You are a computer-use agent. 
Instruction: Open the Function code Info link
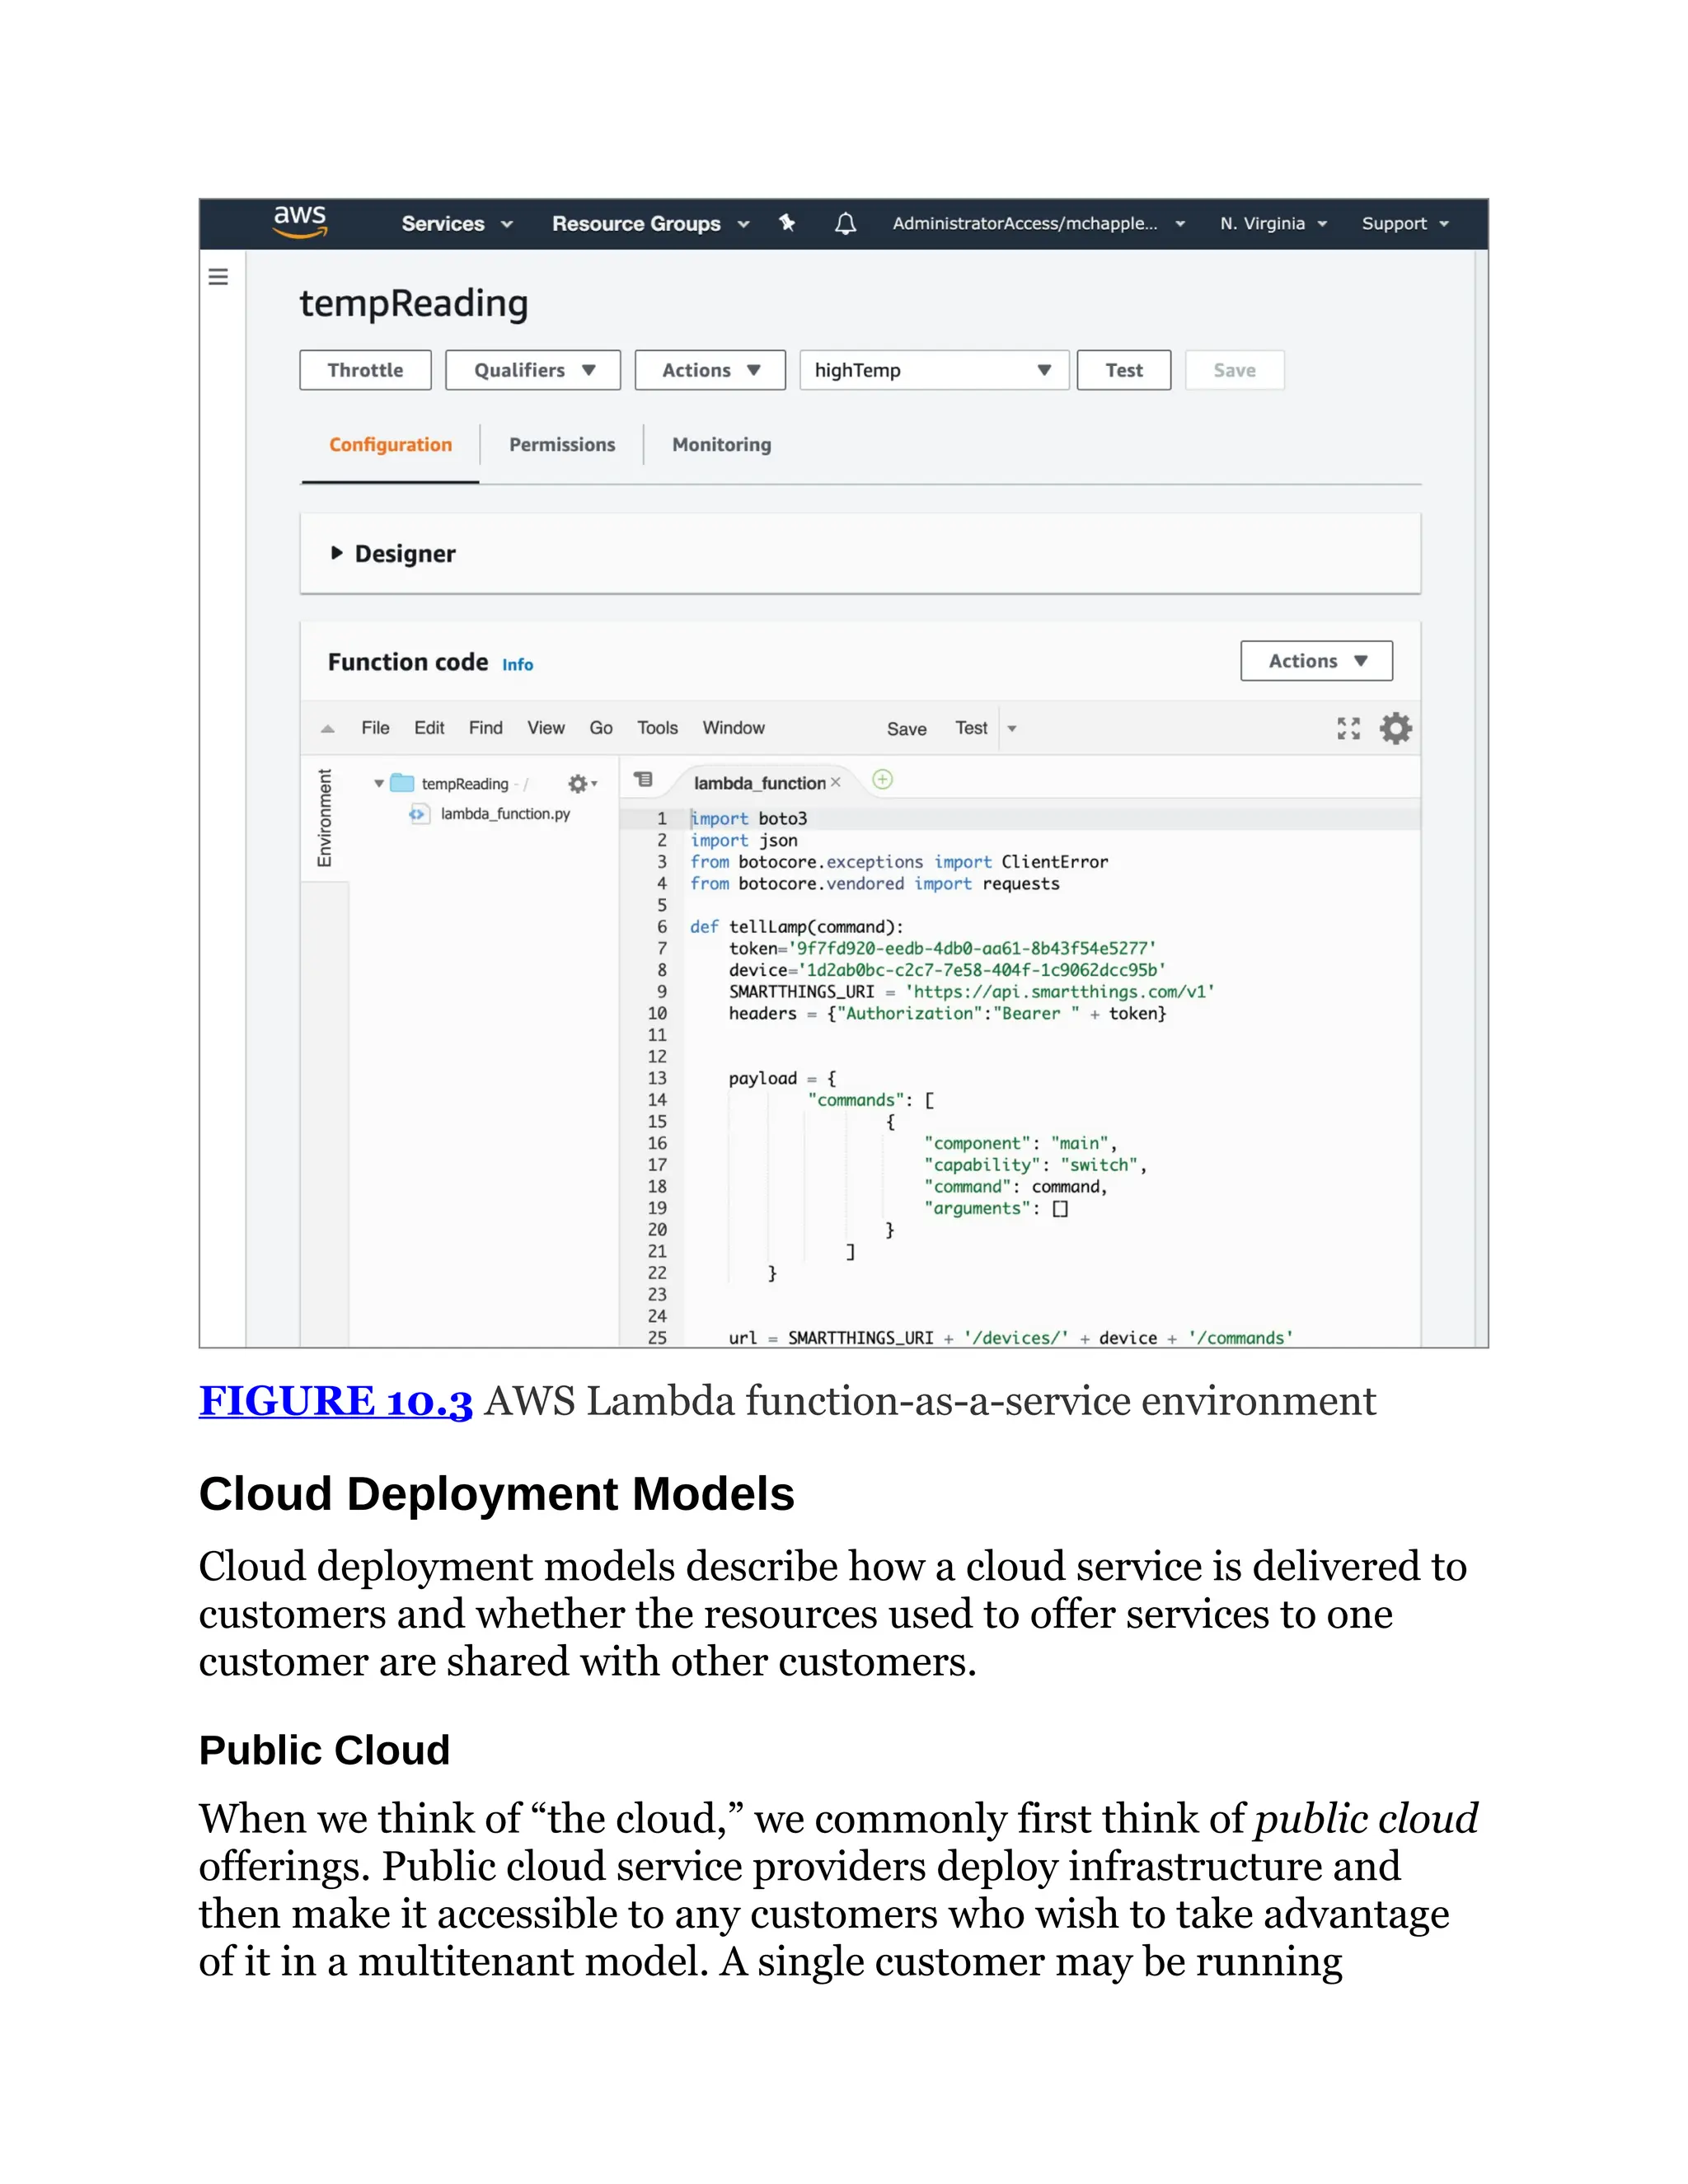517,665
